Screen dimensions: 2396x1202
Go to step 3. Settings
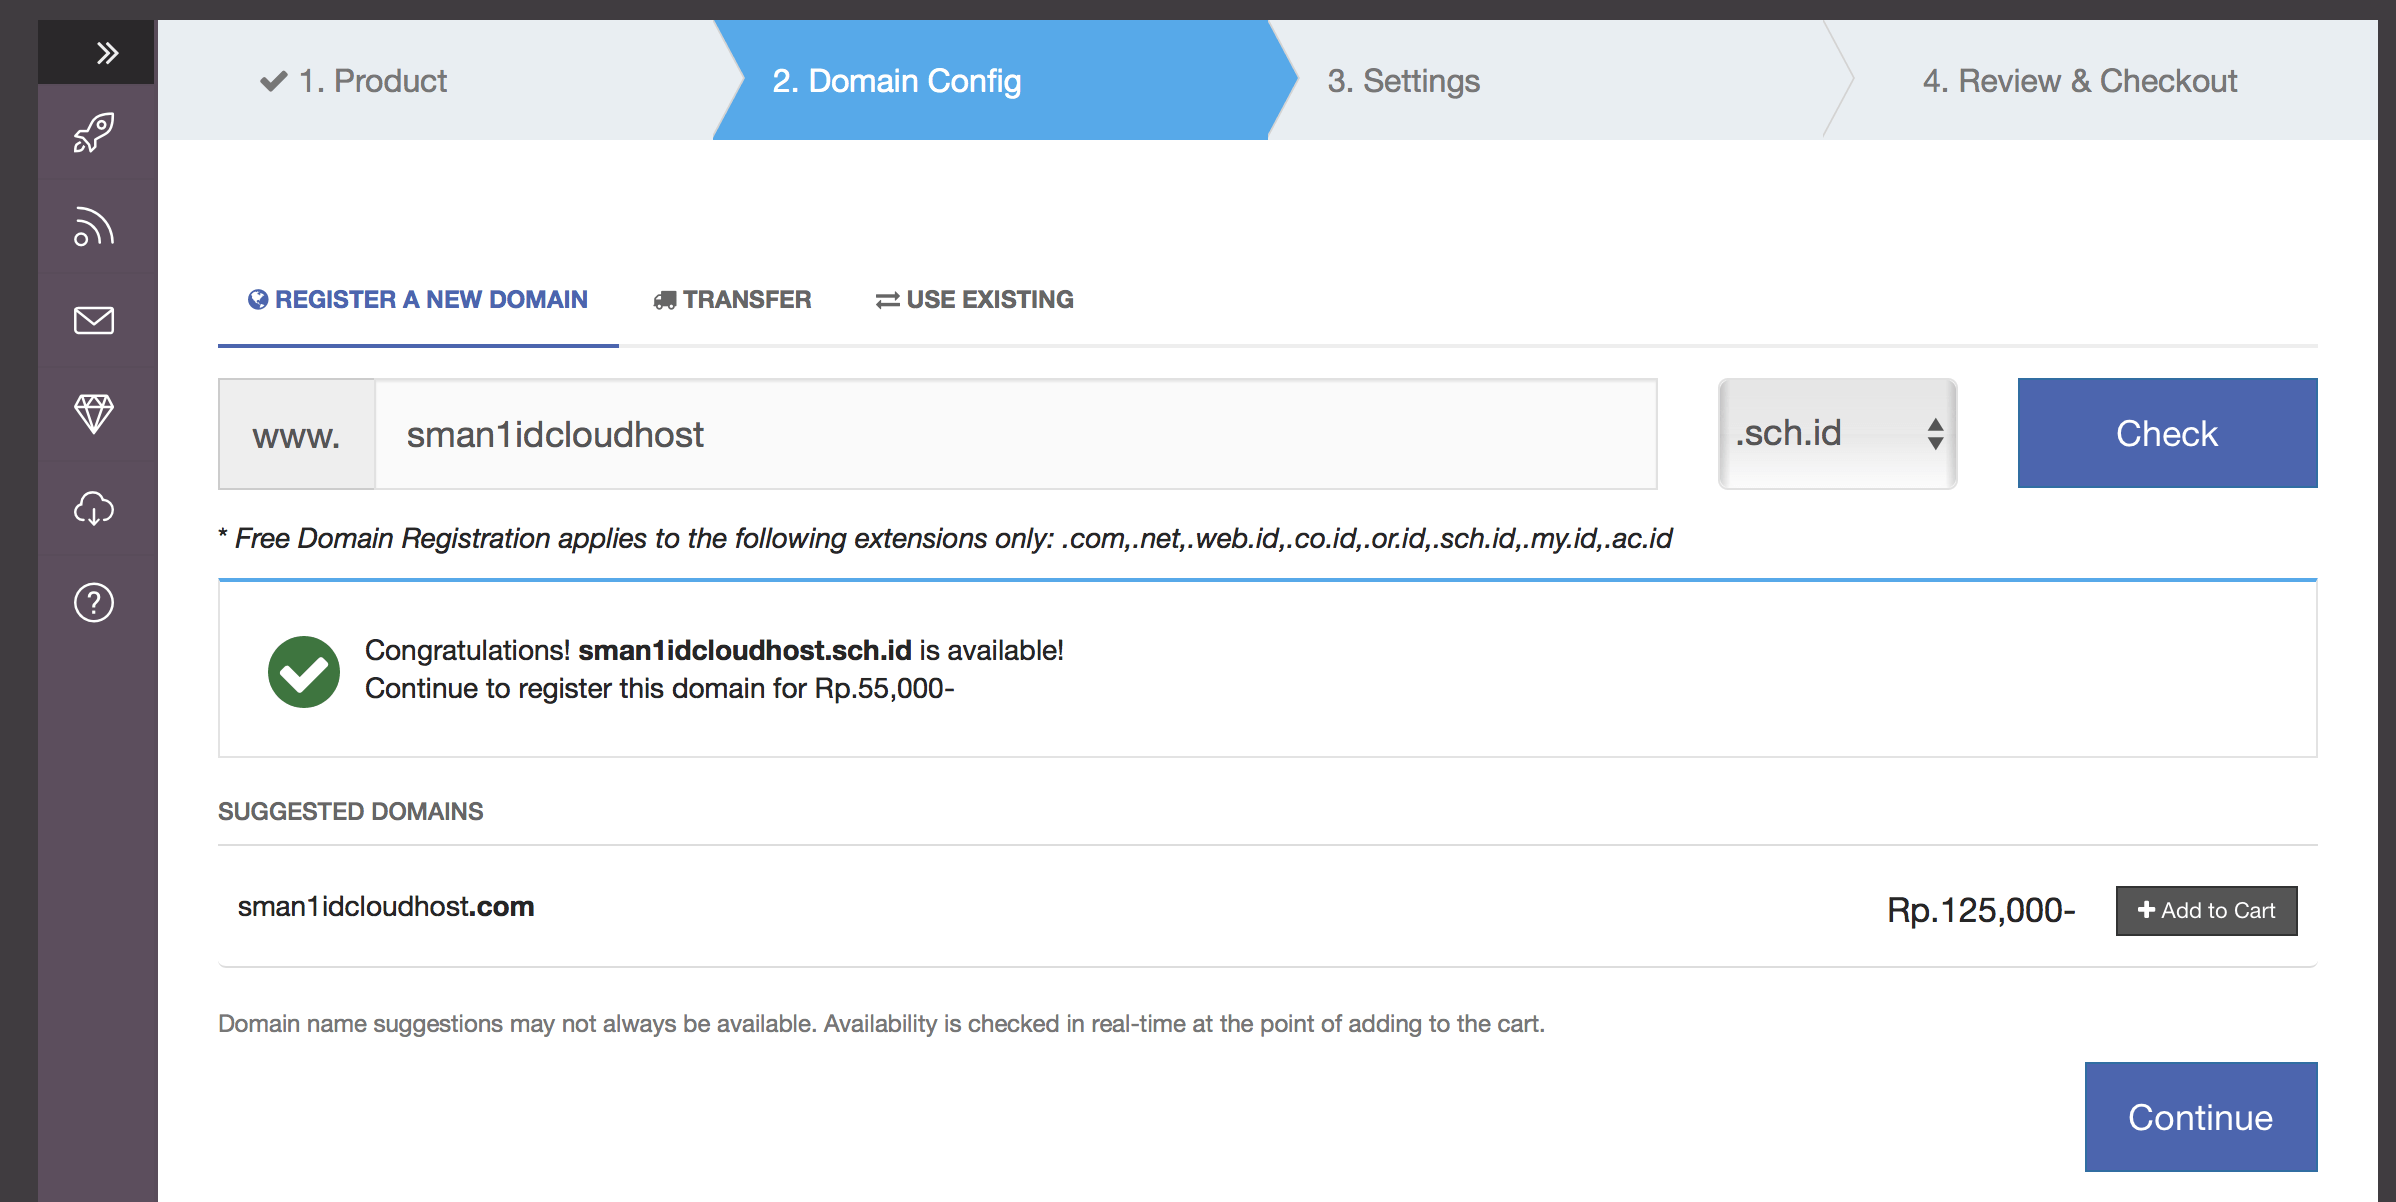coord(1403,81)
